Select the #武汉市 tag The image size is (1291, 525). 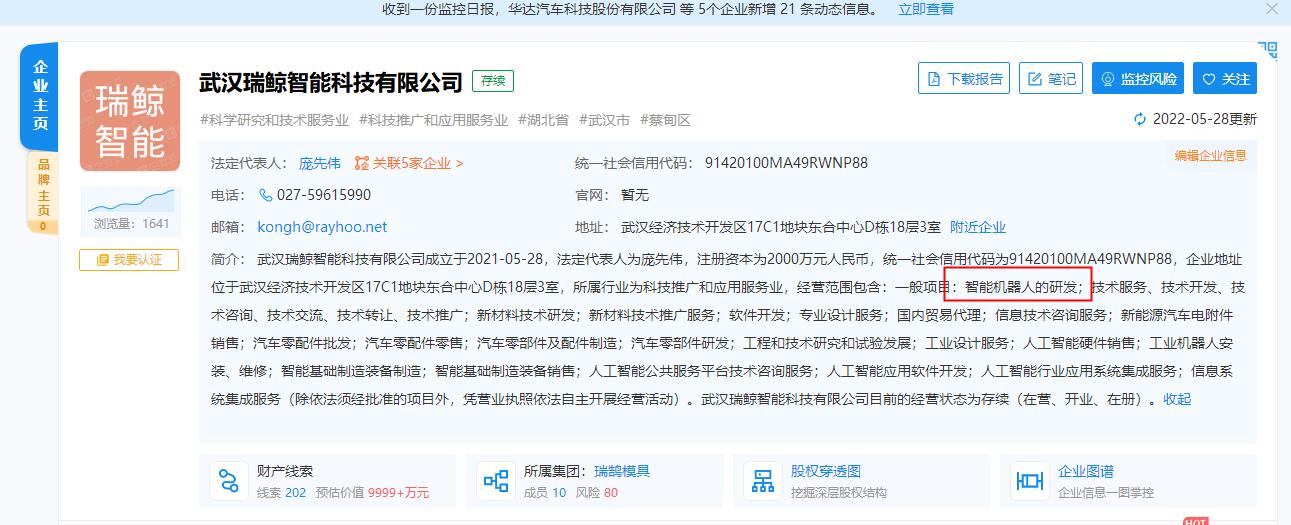[604, 120]
